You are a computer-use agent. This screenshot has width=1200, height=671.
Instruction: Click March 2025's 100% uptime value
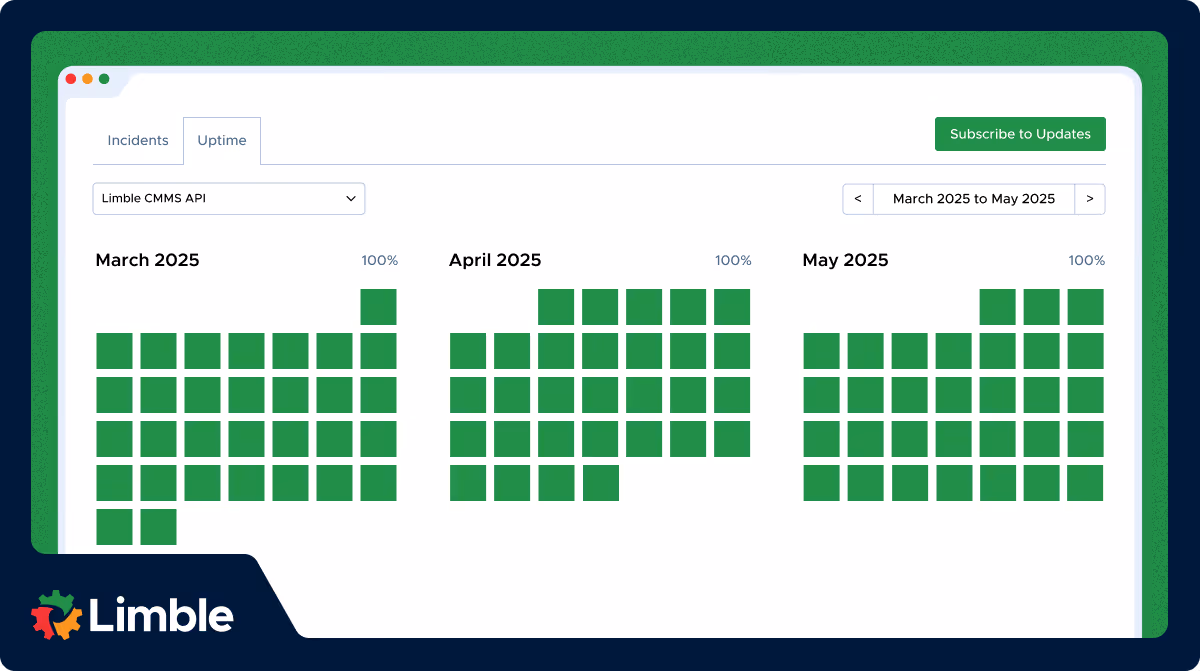pos(380,260)
